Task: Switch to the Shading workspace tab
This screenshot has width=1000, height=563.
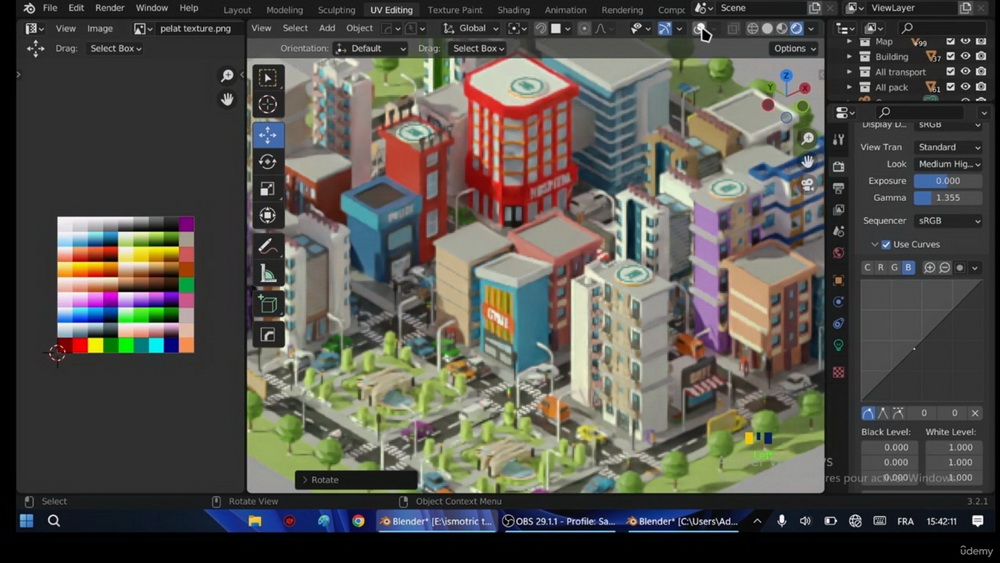Action: pyautogui.click(x=513, y=10)
